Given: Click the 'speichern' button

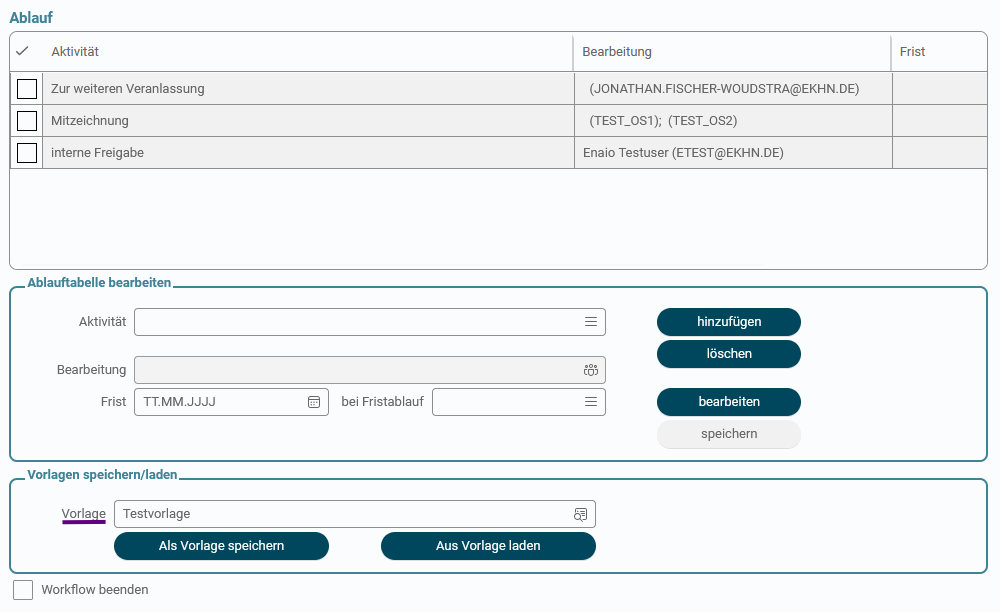Looking at the screenshot, I should pyautogui.click(x=729, y=434).
